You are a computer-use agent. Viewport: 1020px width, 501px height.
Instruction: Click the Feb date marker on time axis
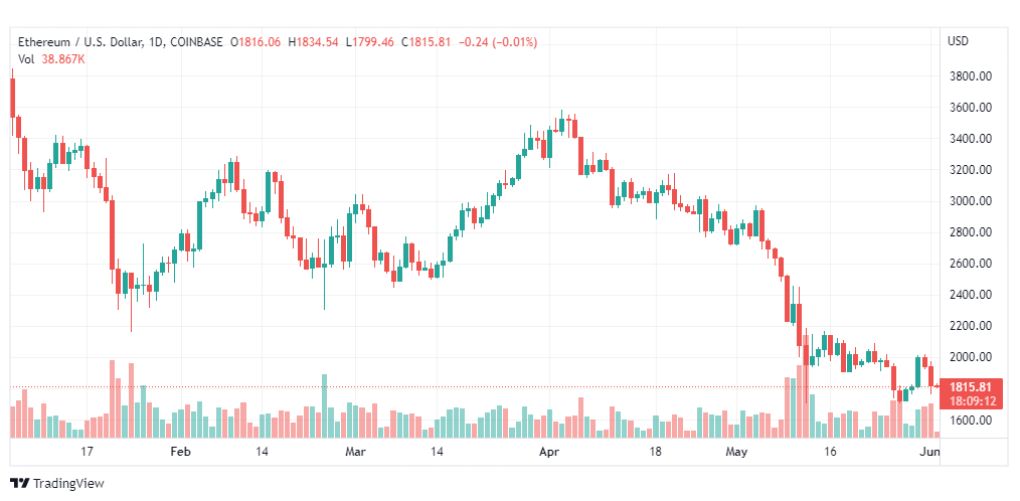(x=179, y=452)
